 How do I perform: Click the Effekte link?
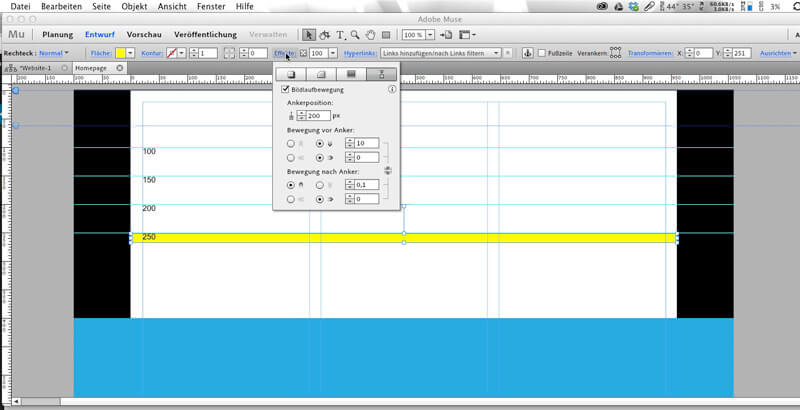pos(285,53)
